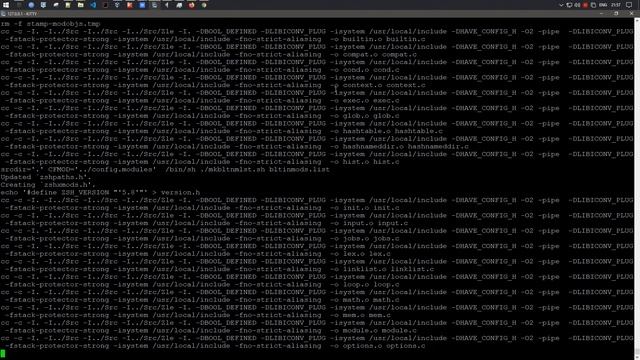
Task: Click 'context.o context.c' in the output
Action: pyautogui.click(x=384, y=85)
